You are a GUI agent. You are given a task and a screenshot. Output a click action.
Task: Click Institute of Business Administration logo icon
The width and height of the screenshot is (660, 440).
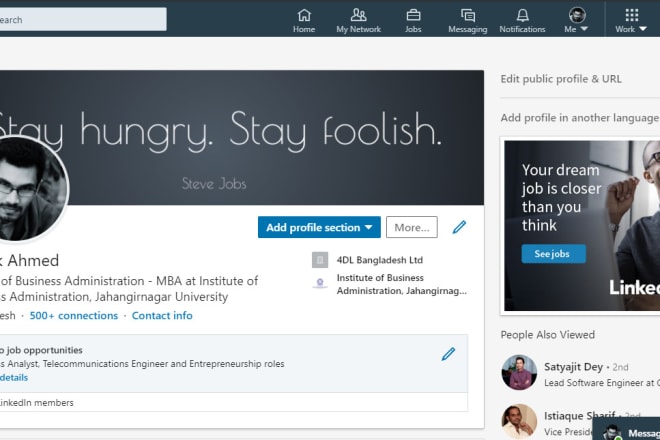pyautogui.click(x=320, y=283)
